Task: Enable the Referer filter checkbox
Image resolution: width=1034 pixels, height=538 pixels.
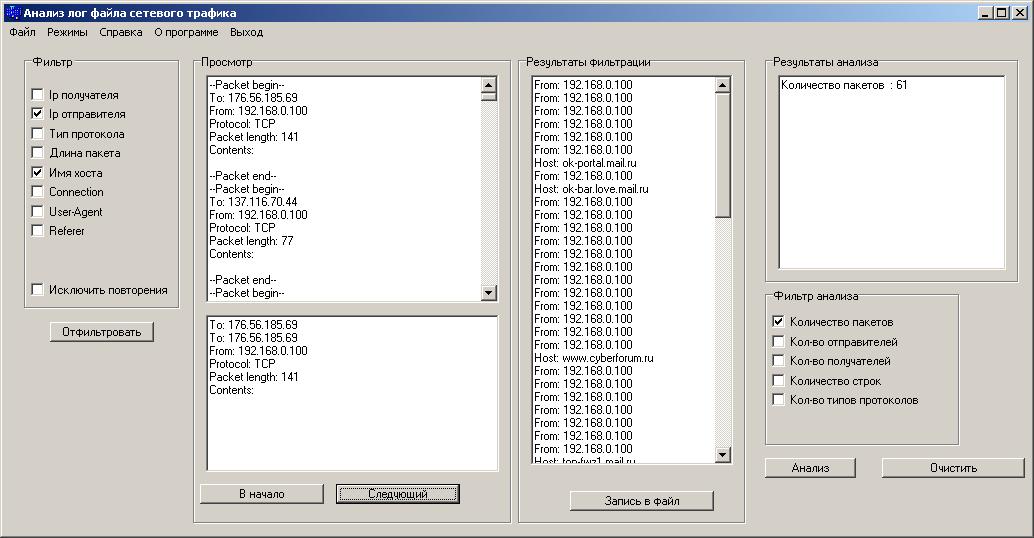Action: (x=38, y=230)
